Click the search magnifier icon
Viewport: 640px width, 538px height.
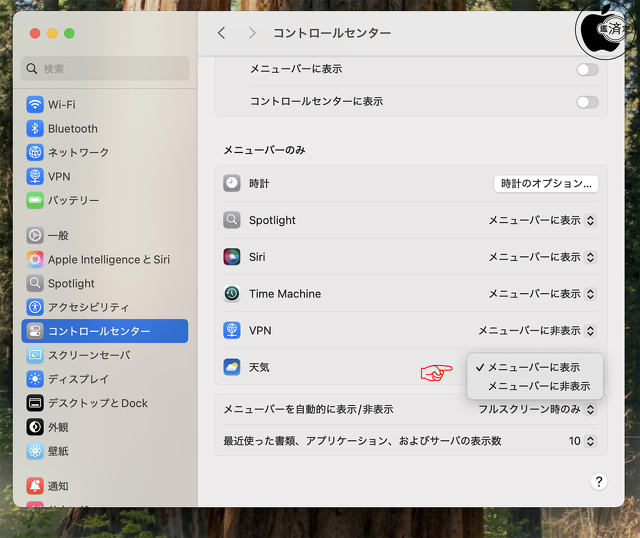pos(32,69)
